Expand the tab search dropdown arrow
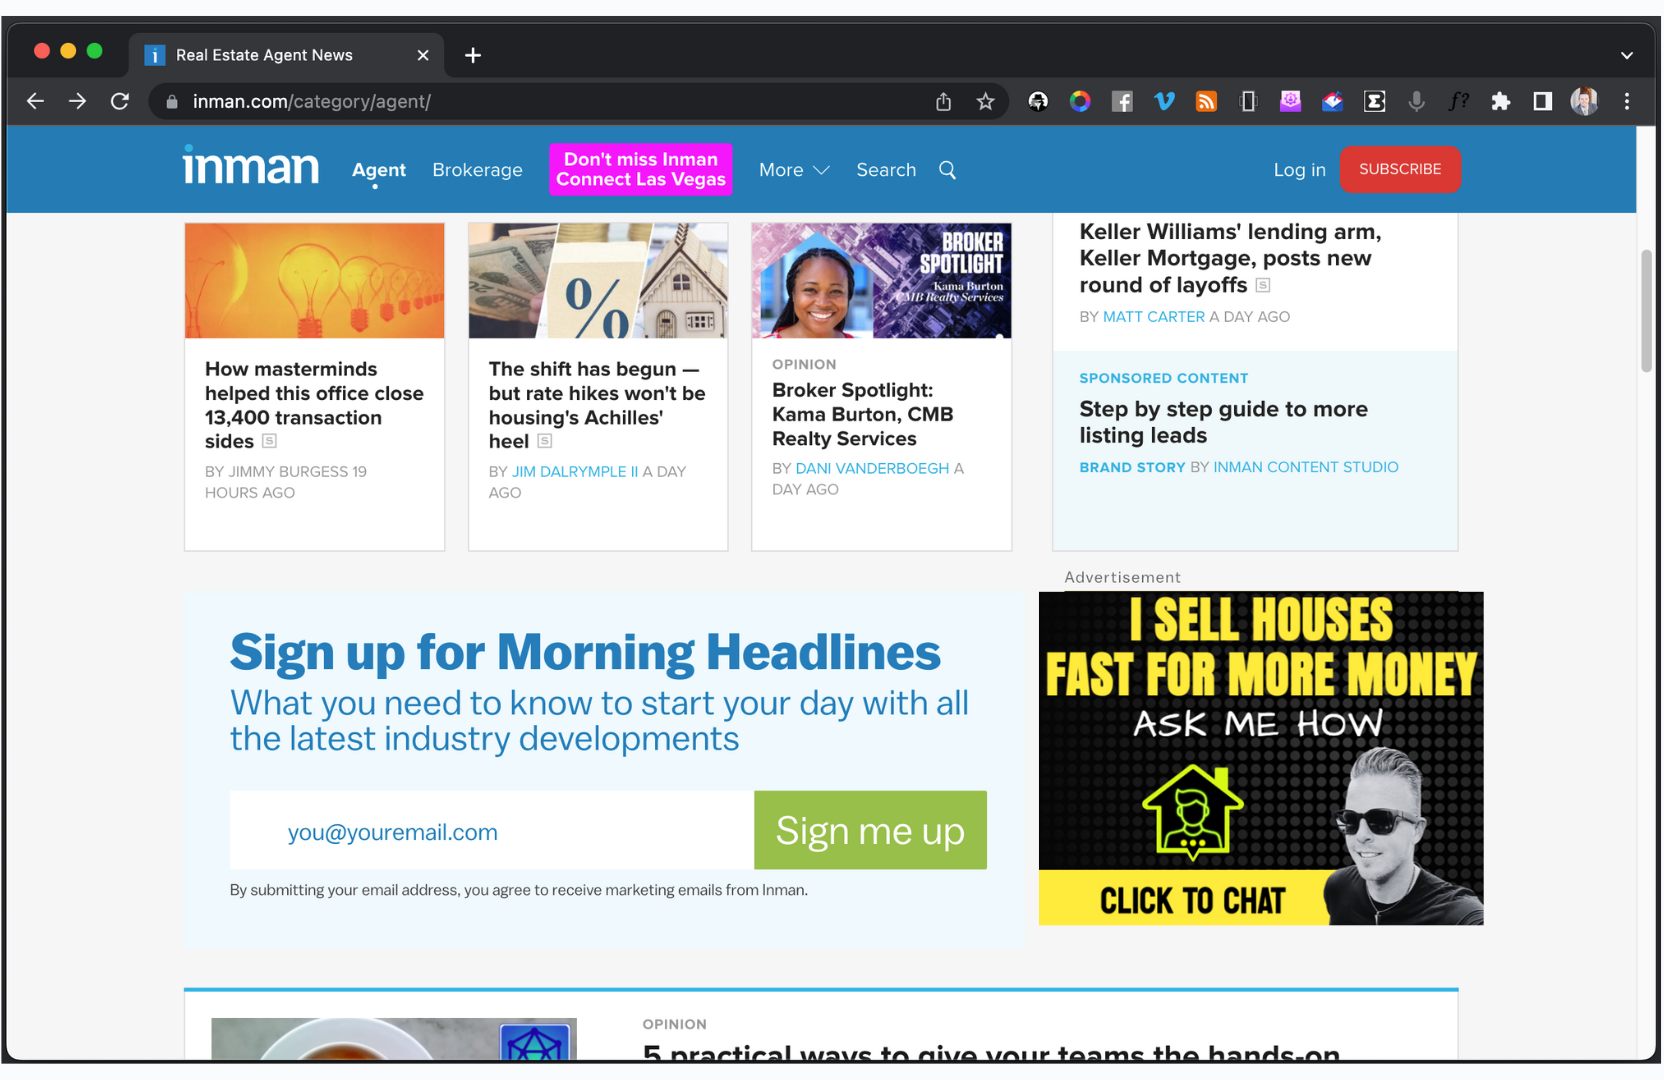 tap(1627, 55)
